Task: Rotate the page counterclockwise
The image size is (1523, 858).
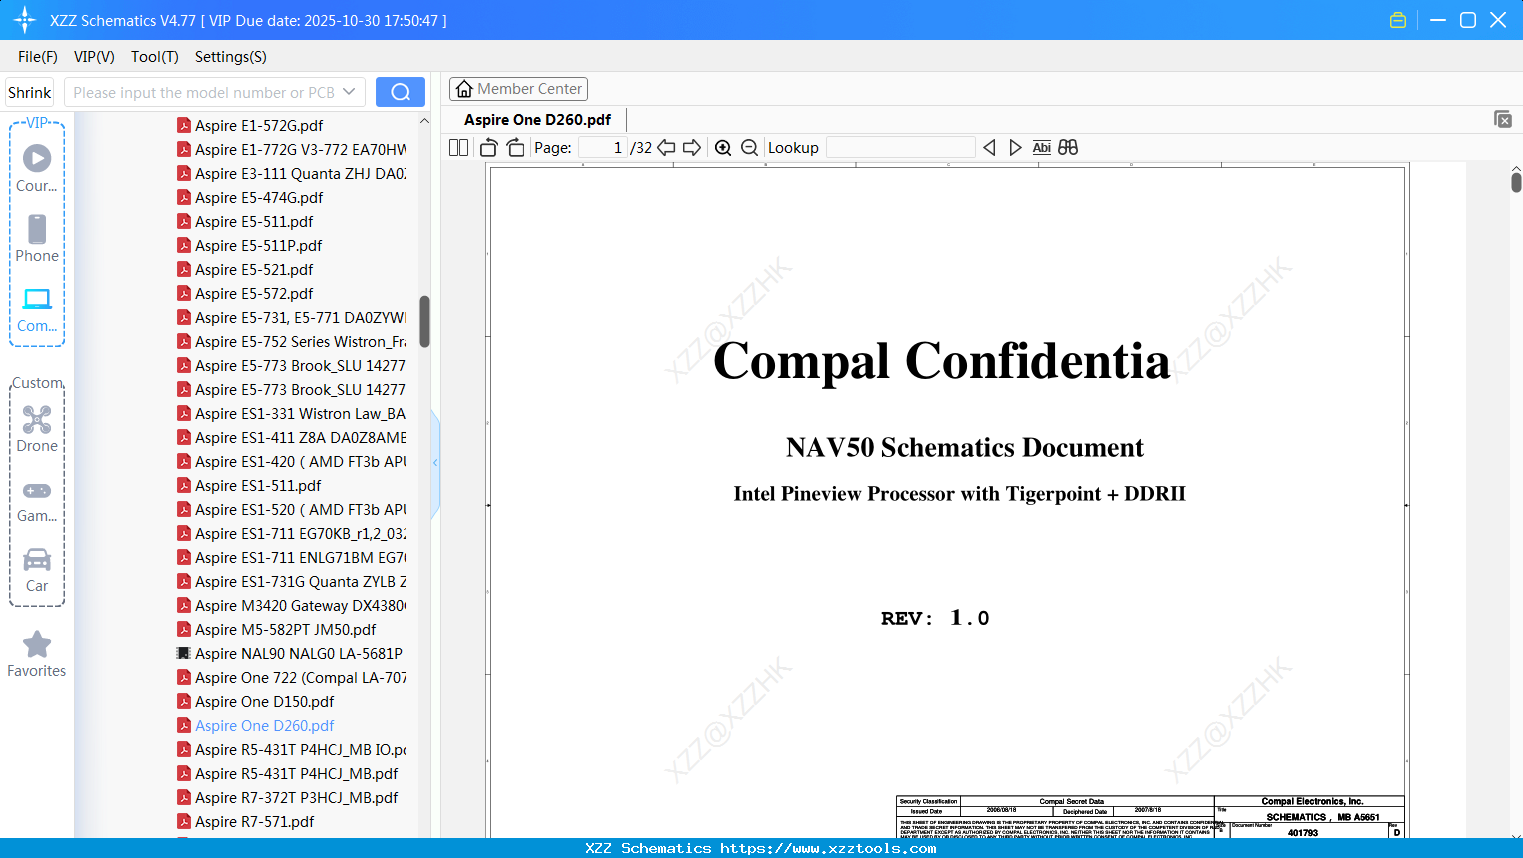Action: [489, 148]
